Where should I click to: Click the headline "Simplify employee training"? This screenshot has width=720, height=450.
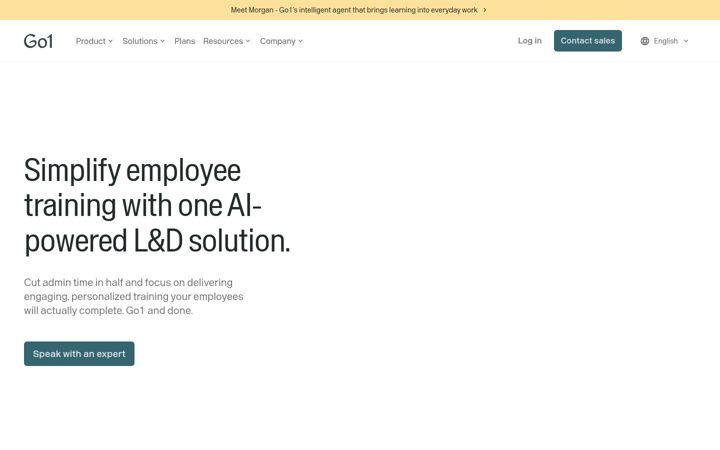coord(157,205)
